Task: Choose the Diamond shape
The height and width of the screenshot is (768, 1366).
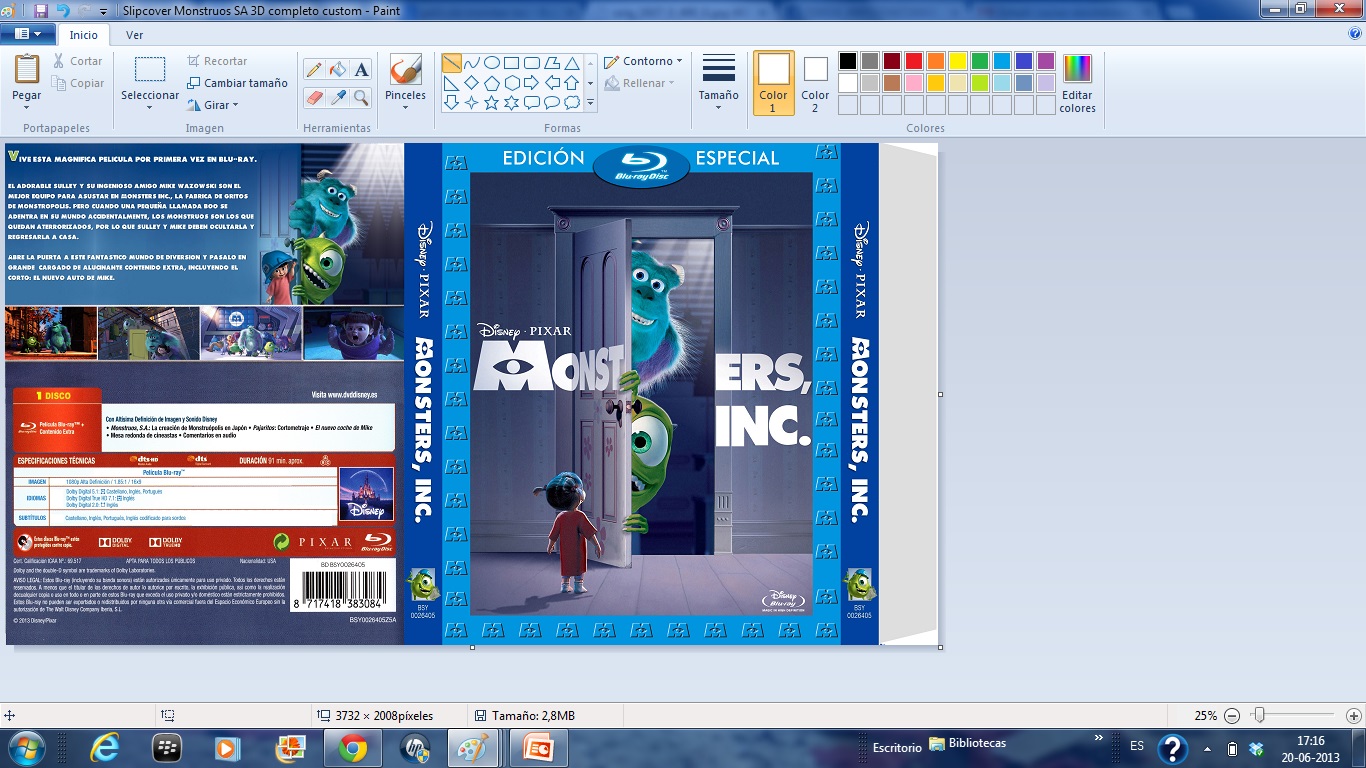Action: coord(472,83)
